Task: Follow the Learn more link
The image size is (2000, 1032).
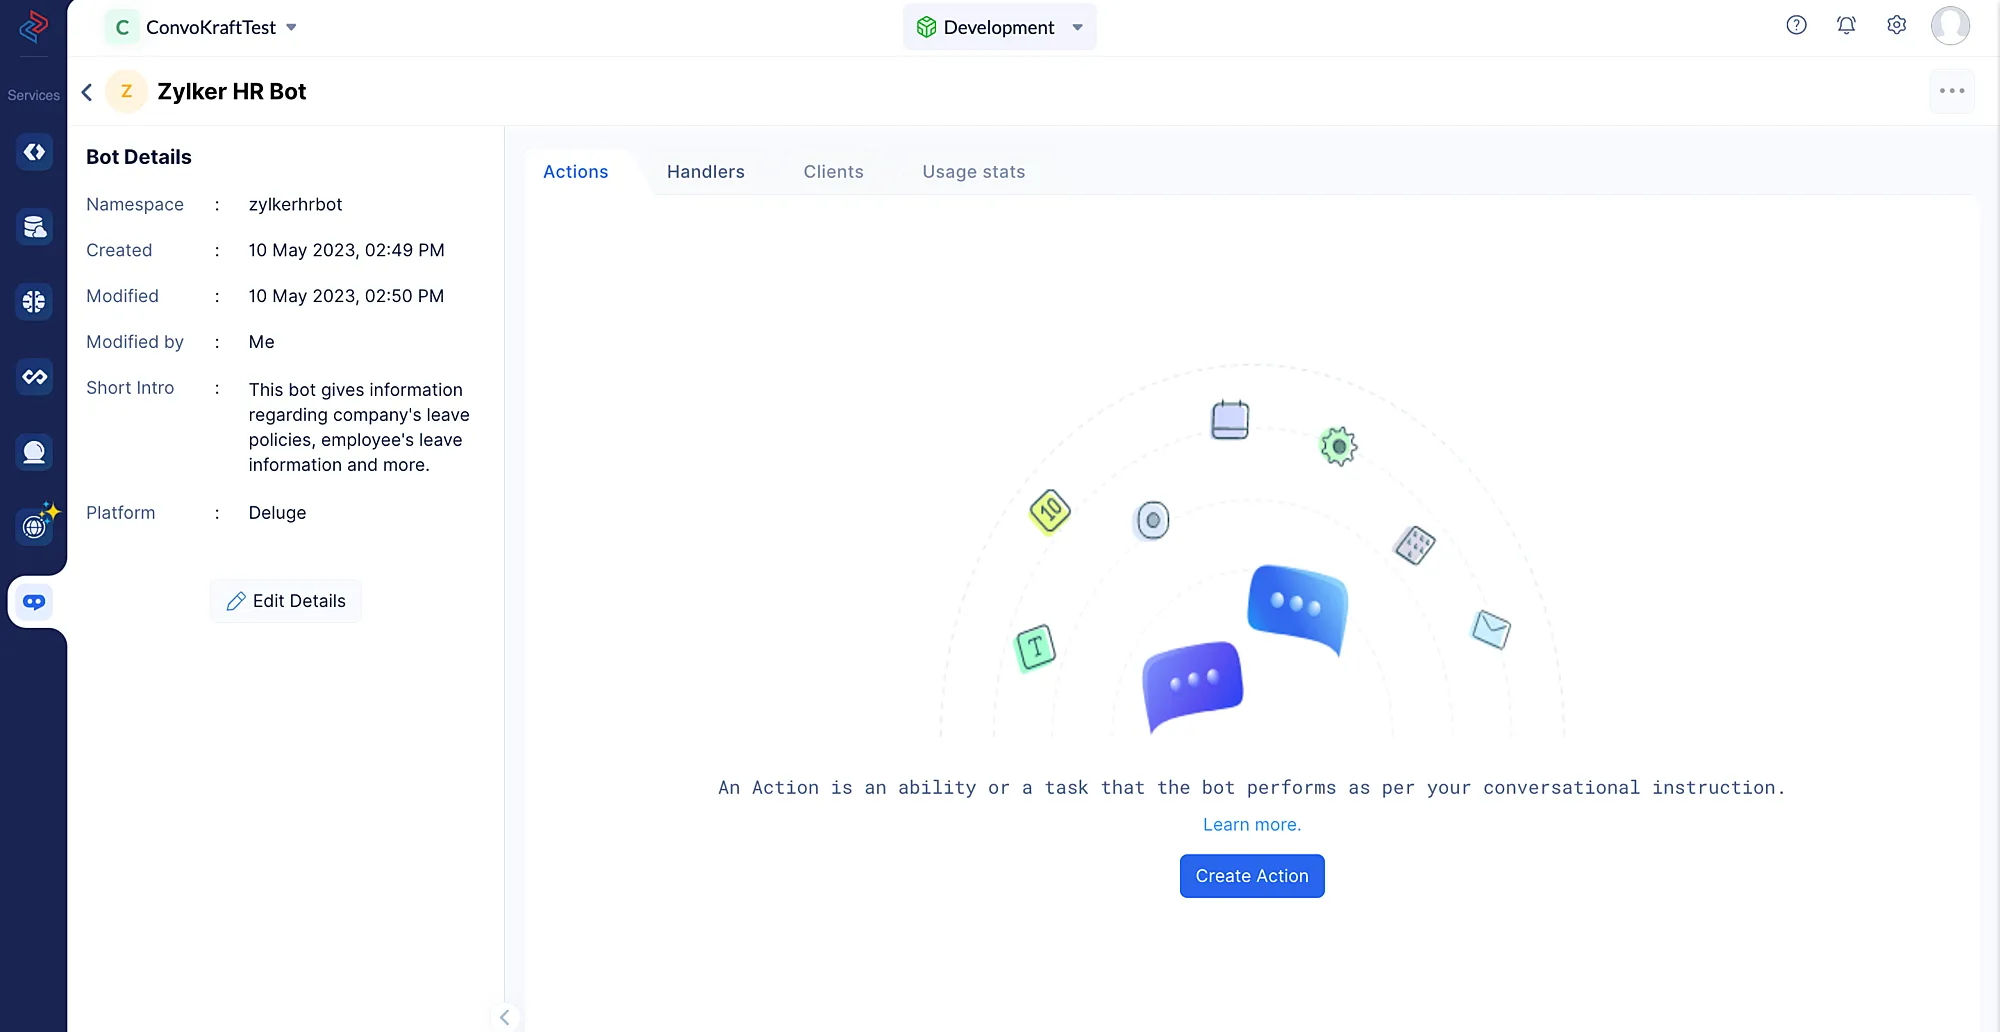Action: (x=1251, y=825)
